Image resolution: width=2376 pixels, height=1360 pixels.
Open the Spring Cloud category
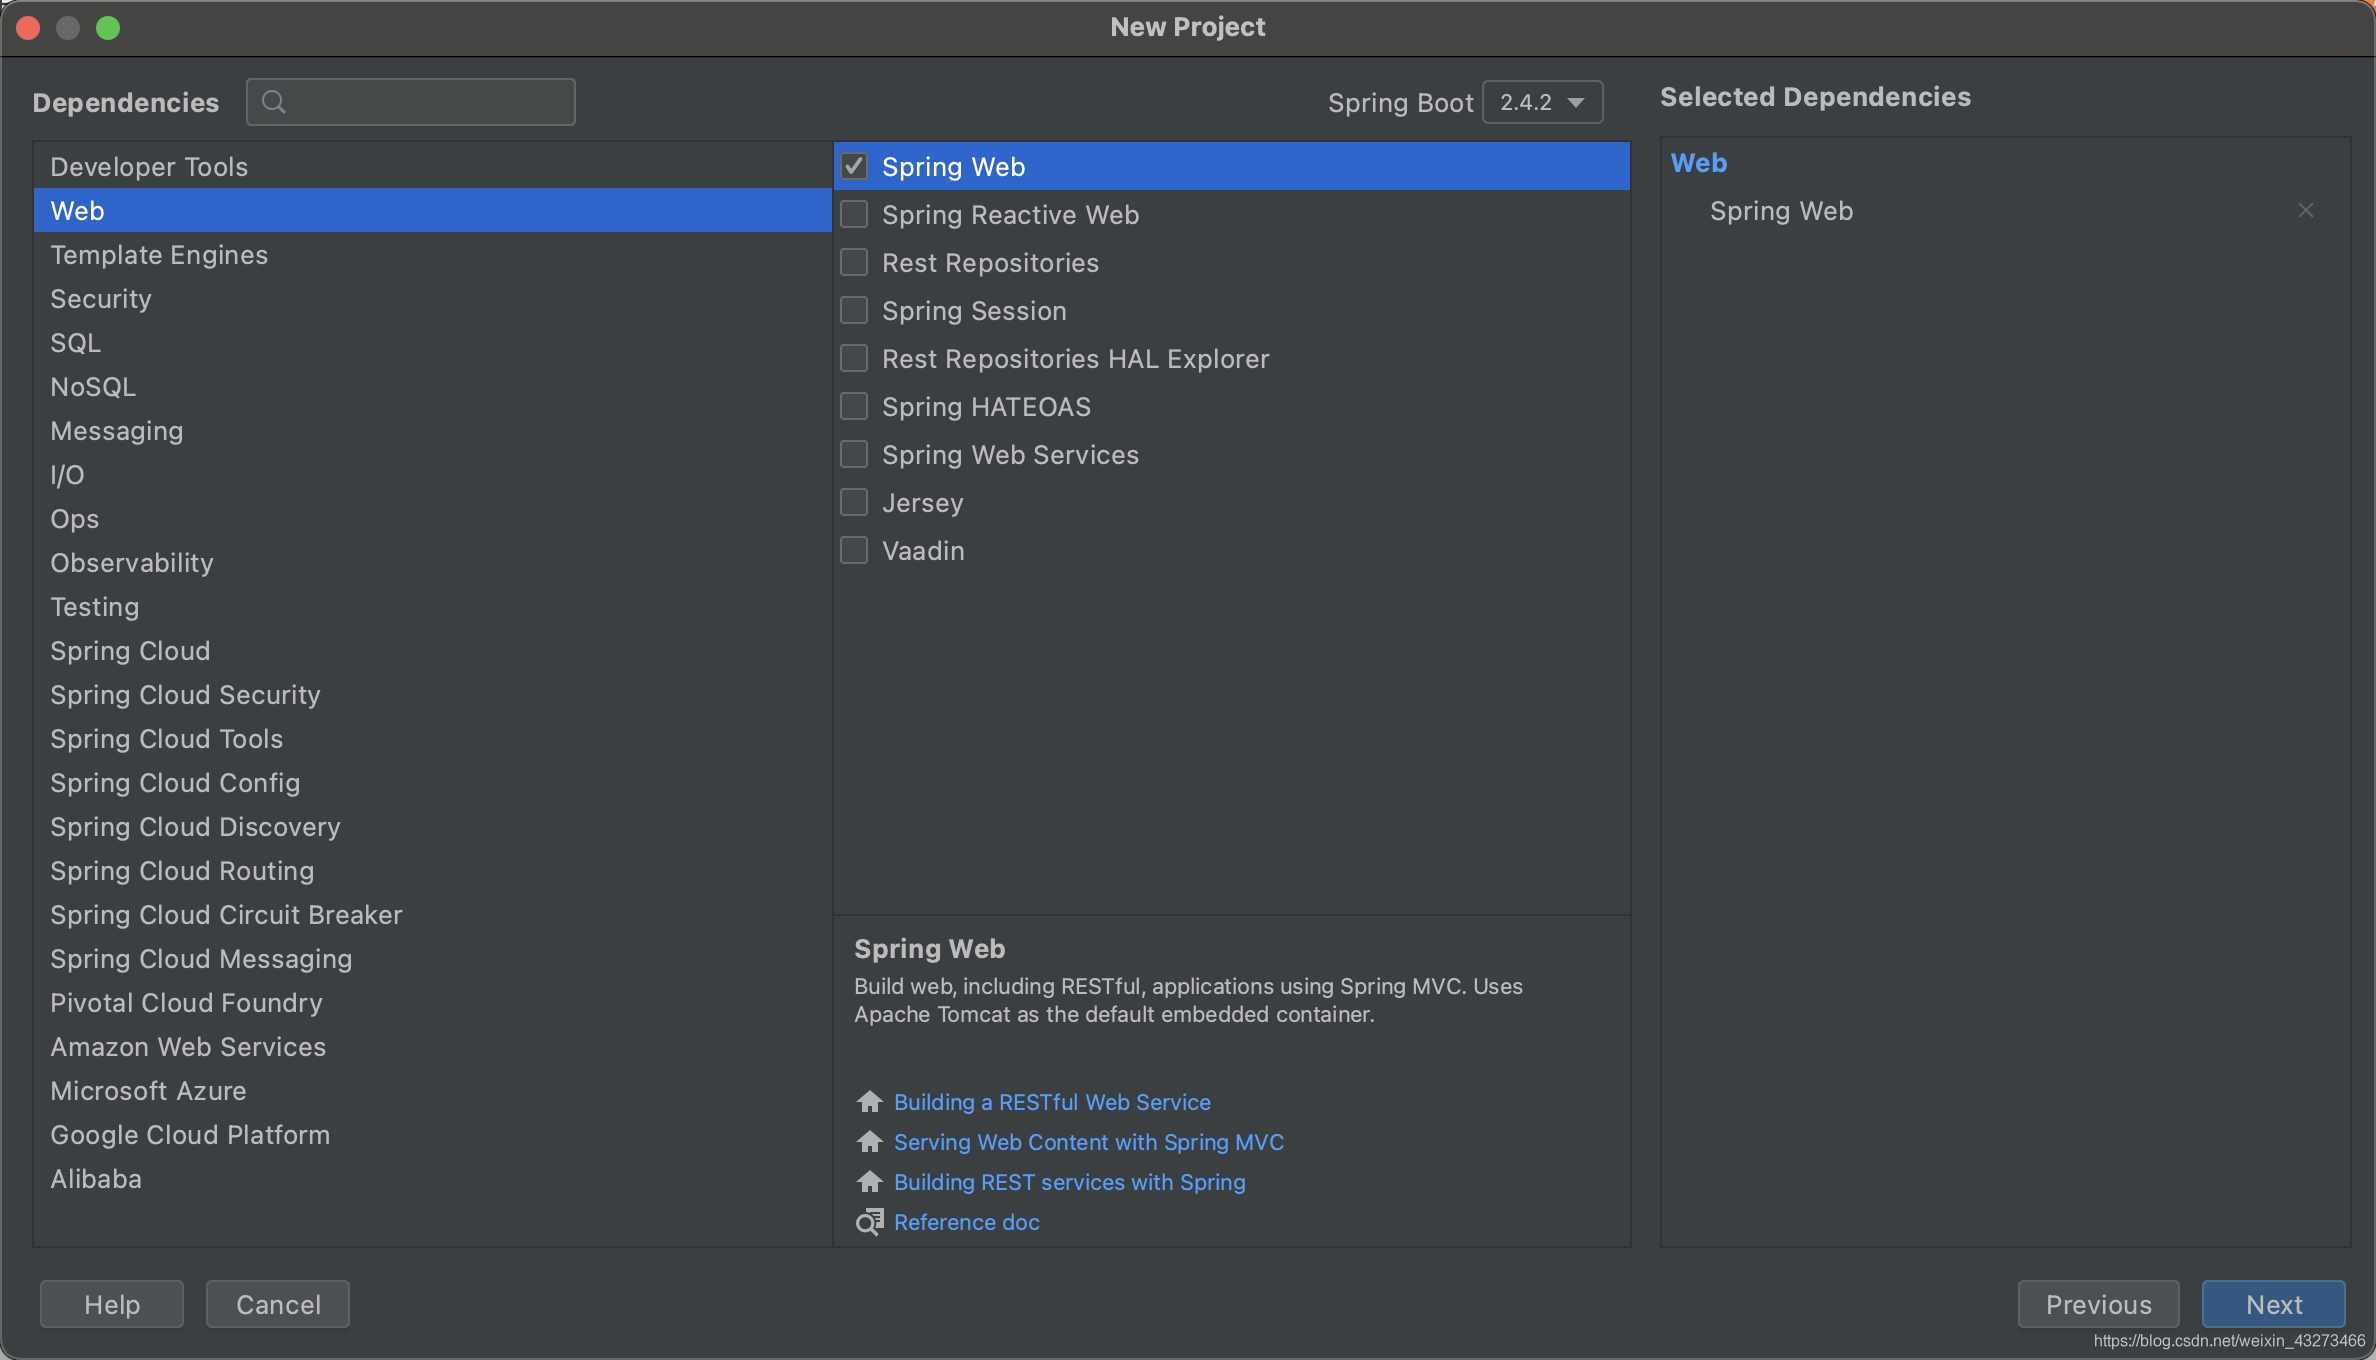point(432,650)
